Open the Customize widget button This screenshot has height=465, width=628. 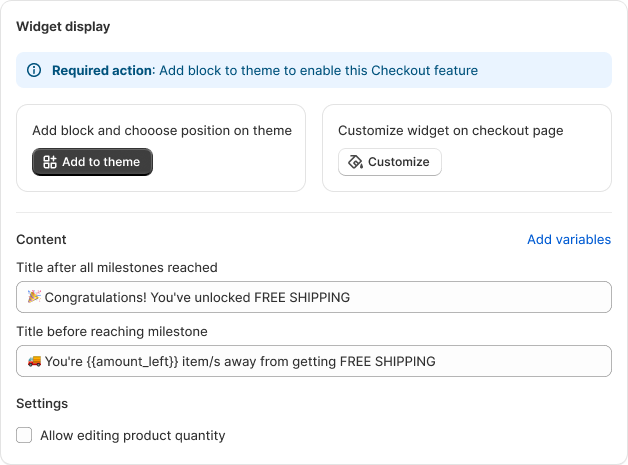390,162
